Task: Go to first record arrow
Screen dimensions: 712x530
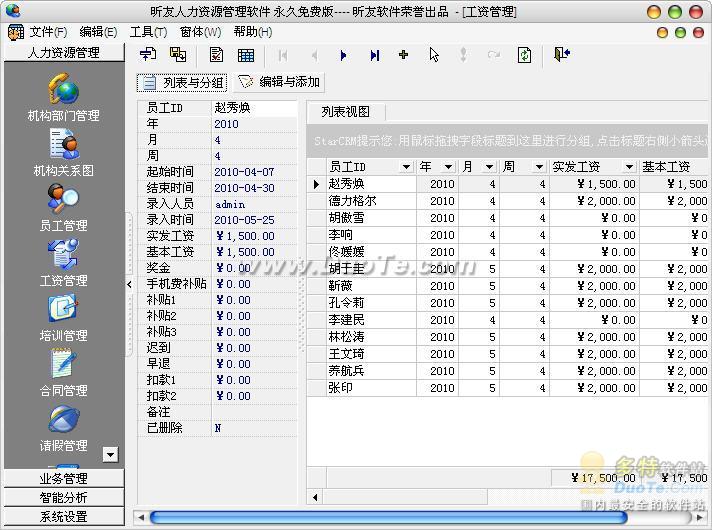Action: tap(283, 55)
